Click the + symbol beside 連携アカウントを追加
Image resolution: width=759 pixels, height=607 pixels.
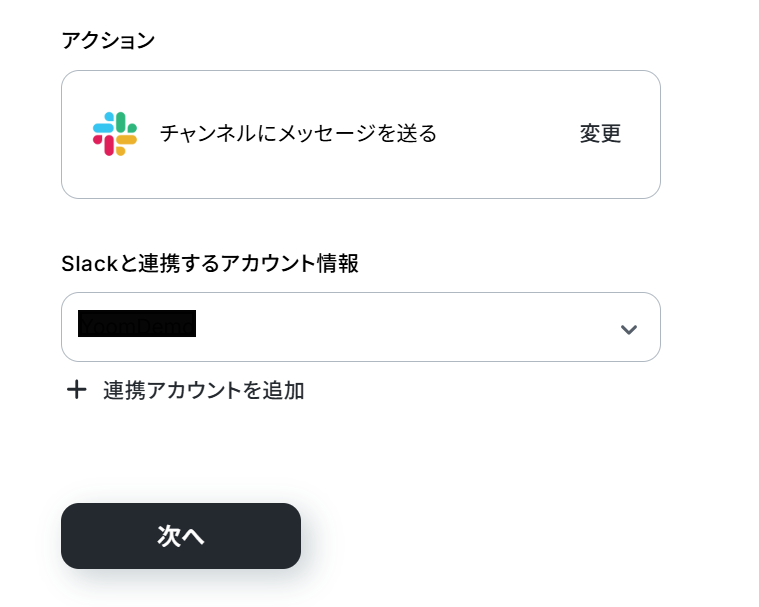[x=76, y=390]
